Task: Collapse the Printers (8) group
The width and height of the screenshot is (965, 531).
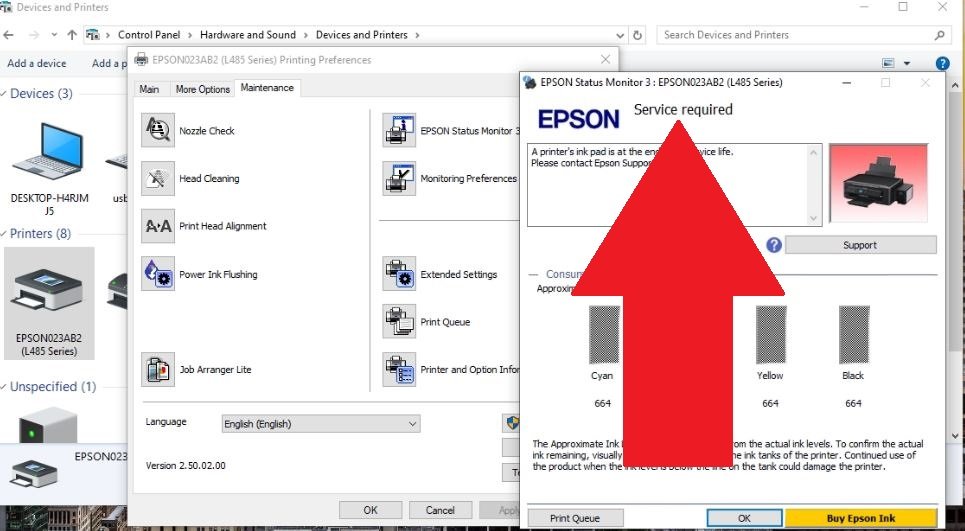Action: (4, 234)
